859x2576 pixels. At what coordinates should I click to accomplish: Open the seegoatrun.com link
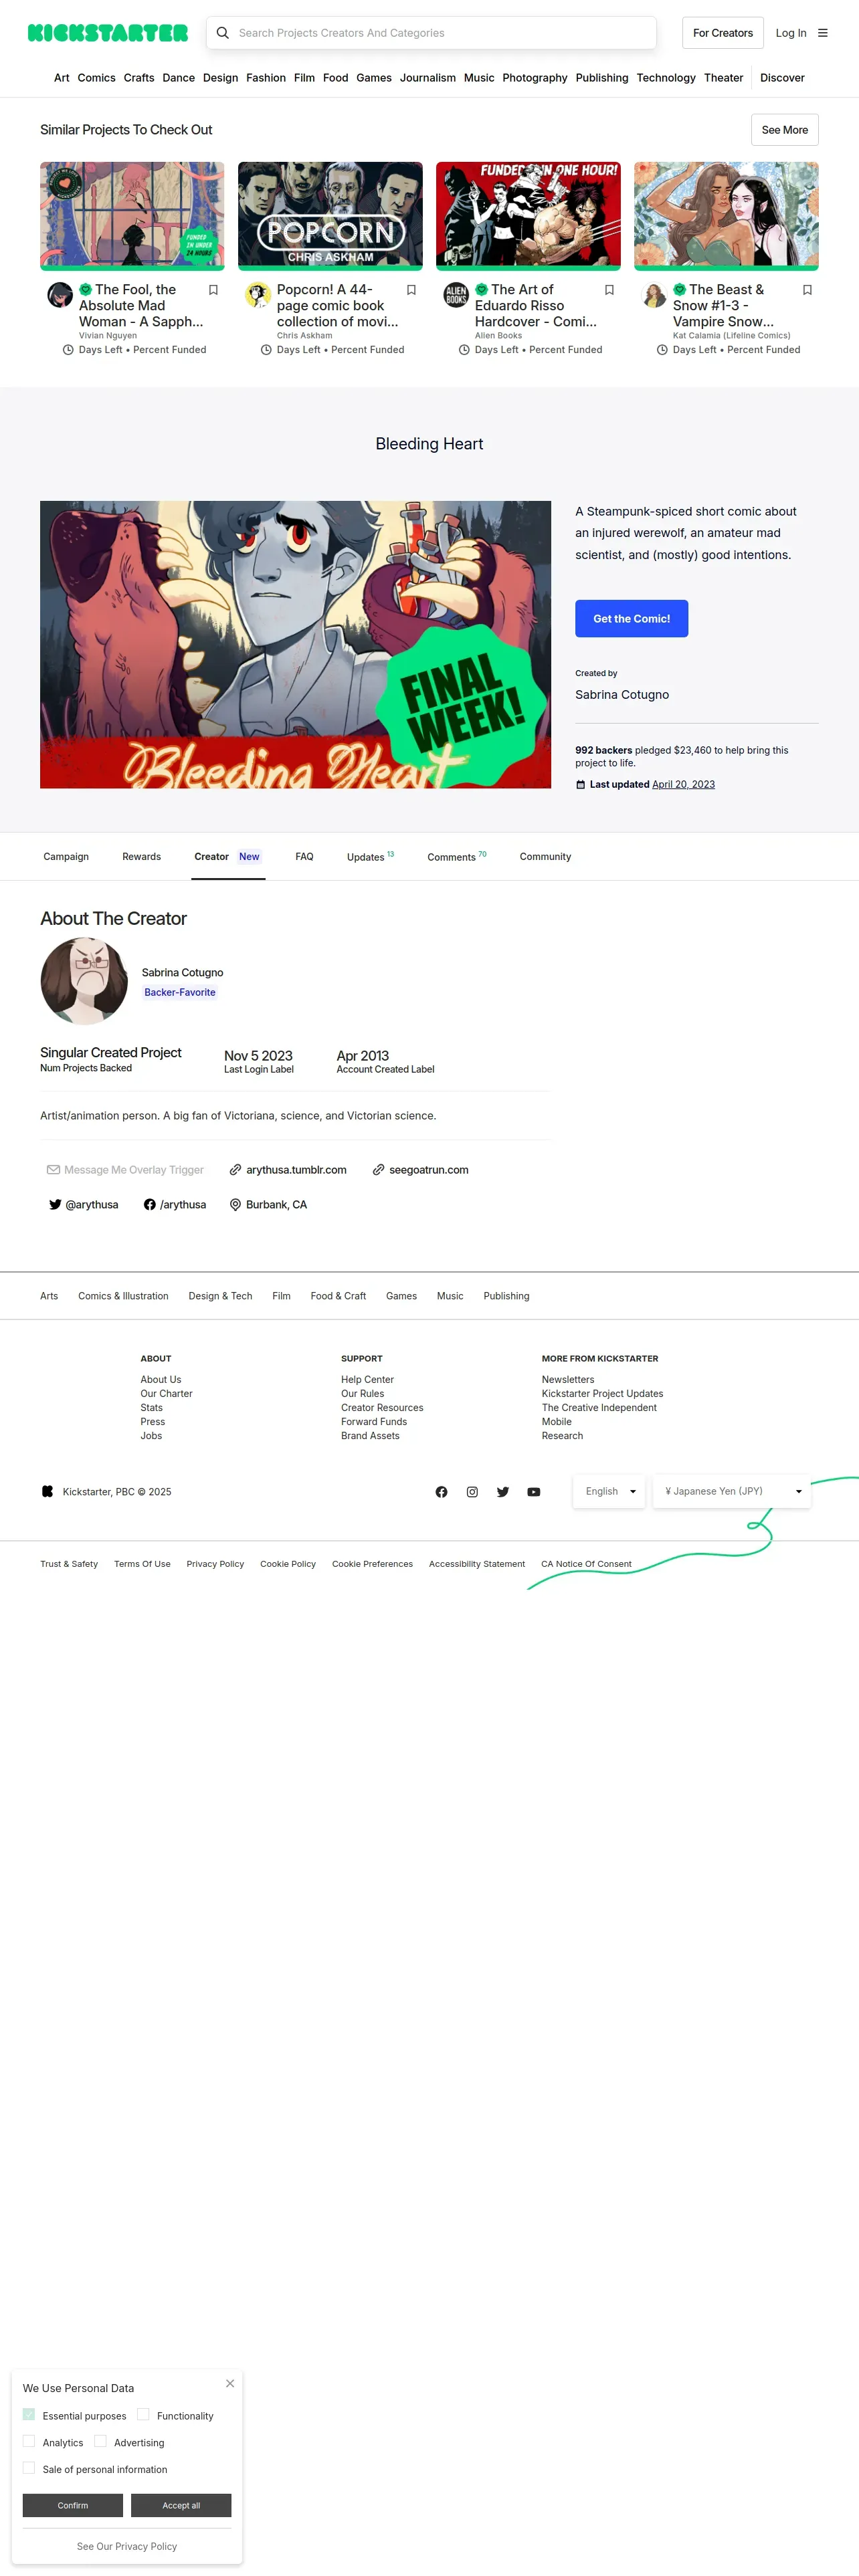(x=420, y=1170)
